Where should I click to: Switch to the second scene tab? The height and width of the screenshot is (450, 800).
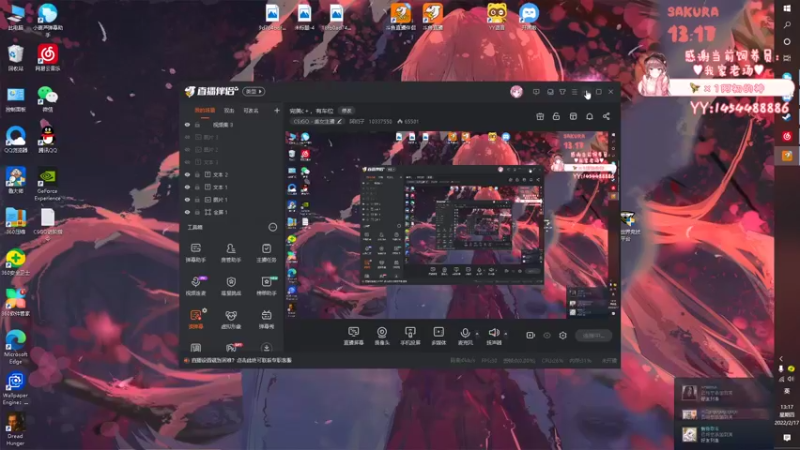(x=229, y=110)
